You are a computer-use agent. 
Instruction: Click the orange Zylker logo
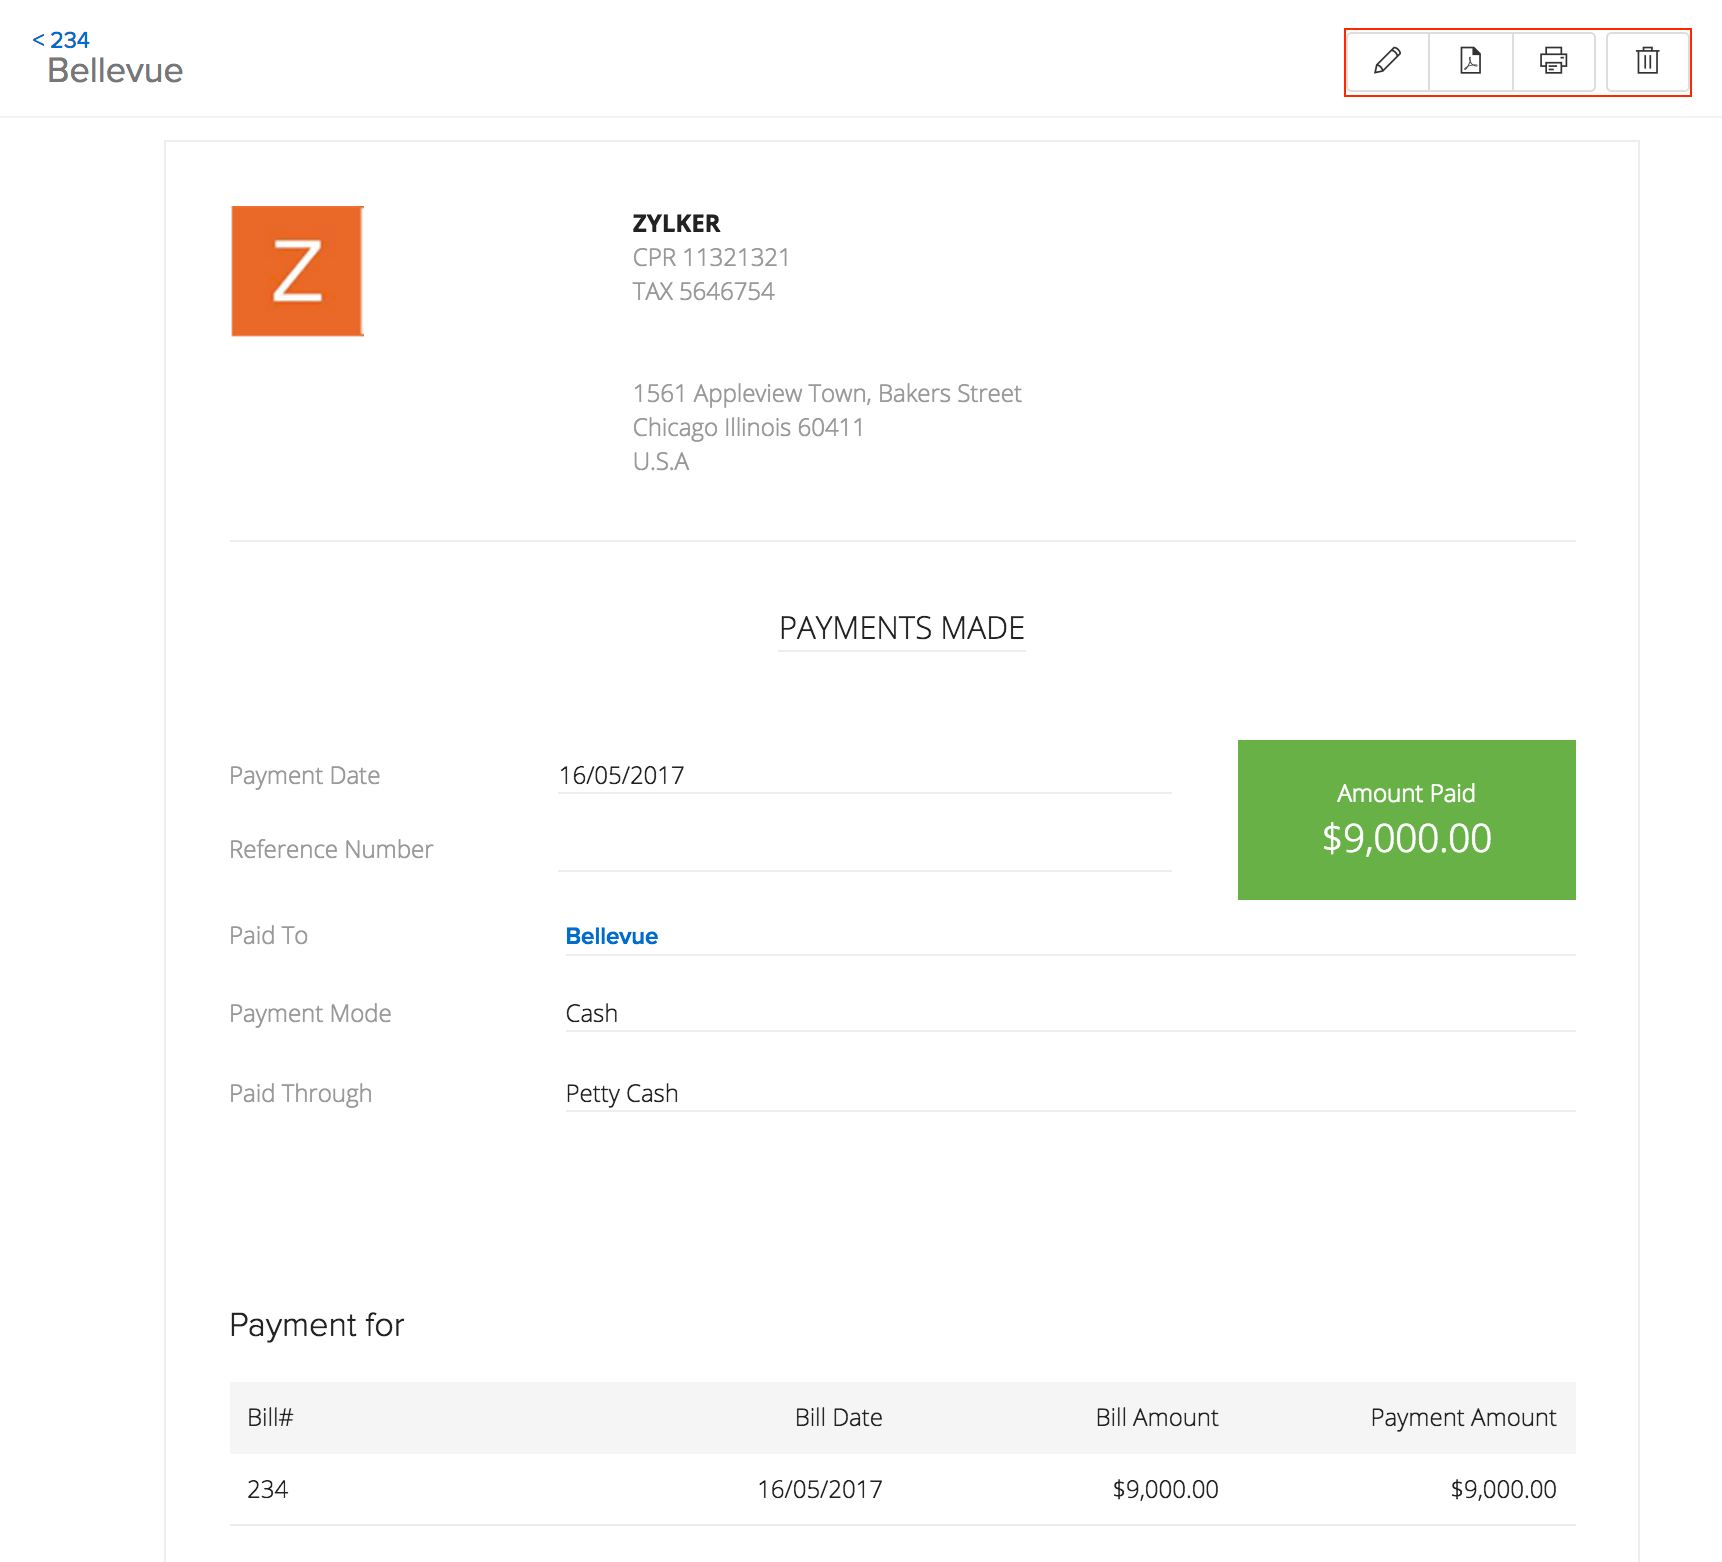coord(296,270)
